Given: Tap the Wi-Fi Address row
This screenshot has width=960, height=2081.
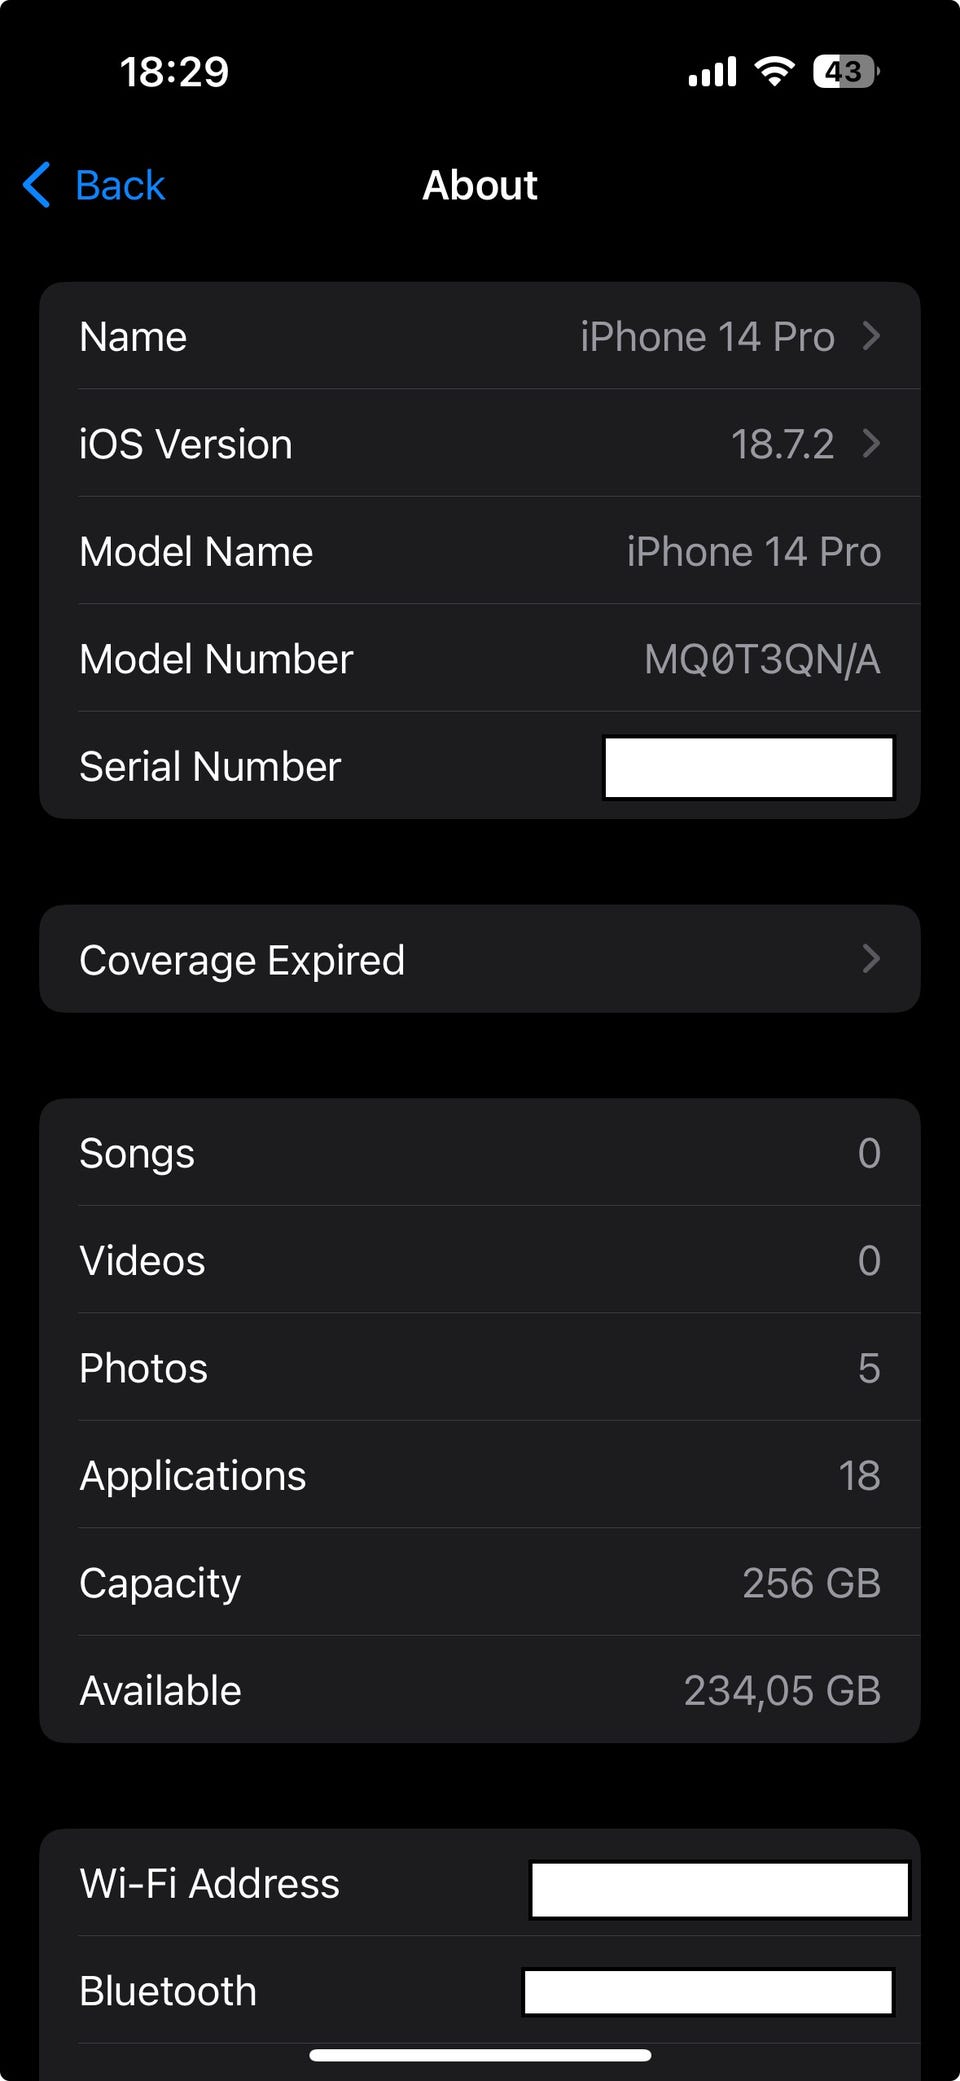Looking at the screenshot, I should pyautogui.click(x=480, y=1884).
